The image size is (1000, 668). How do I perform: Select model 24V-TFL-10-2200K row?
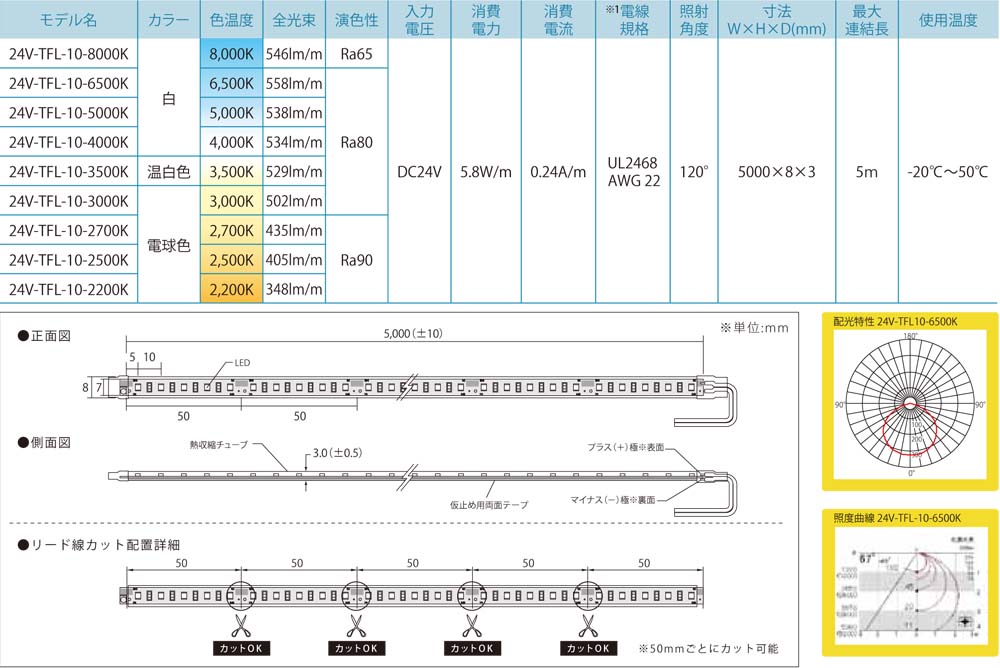click(69, 289)
